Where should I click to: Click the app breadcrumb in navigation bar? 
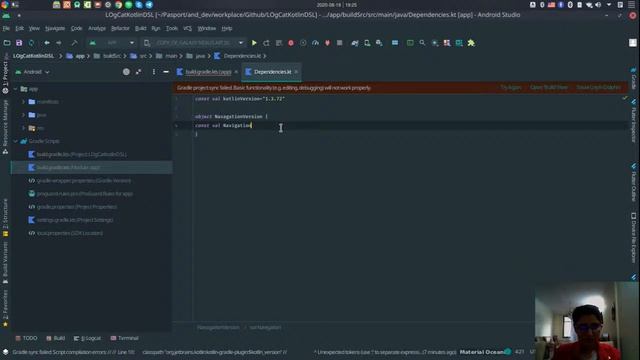(76, 56)
